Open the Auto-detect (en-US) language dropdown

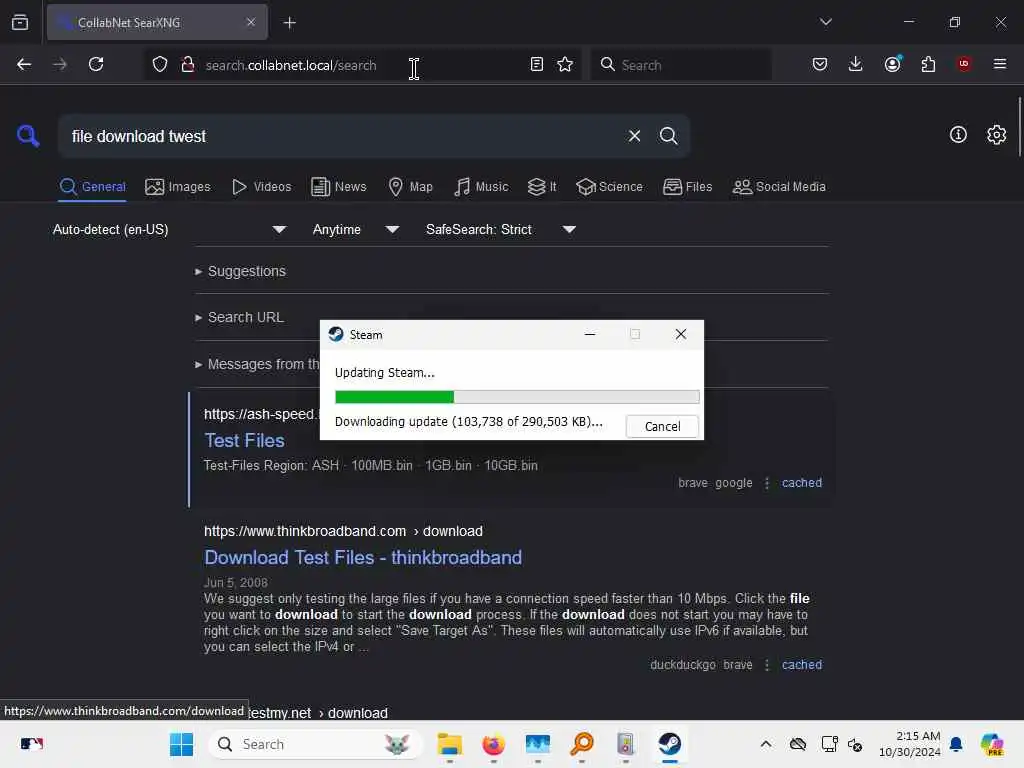point(170,229)
